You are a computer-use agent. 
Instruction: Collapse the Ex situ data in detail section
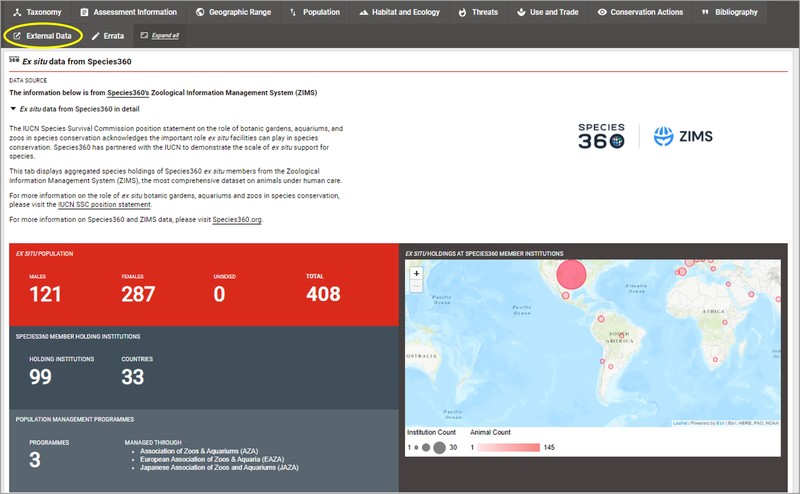coord(13,109)
